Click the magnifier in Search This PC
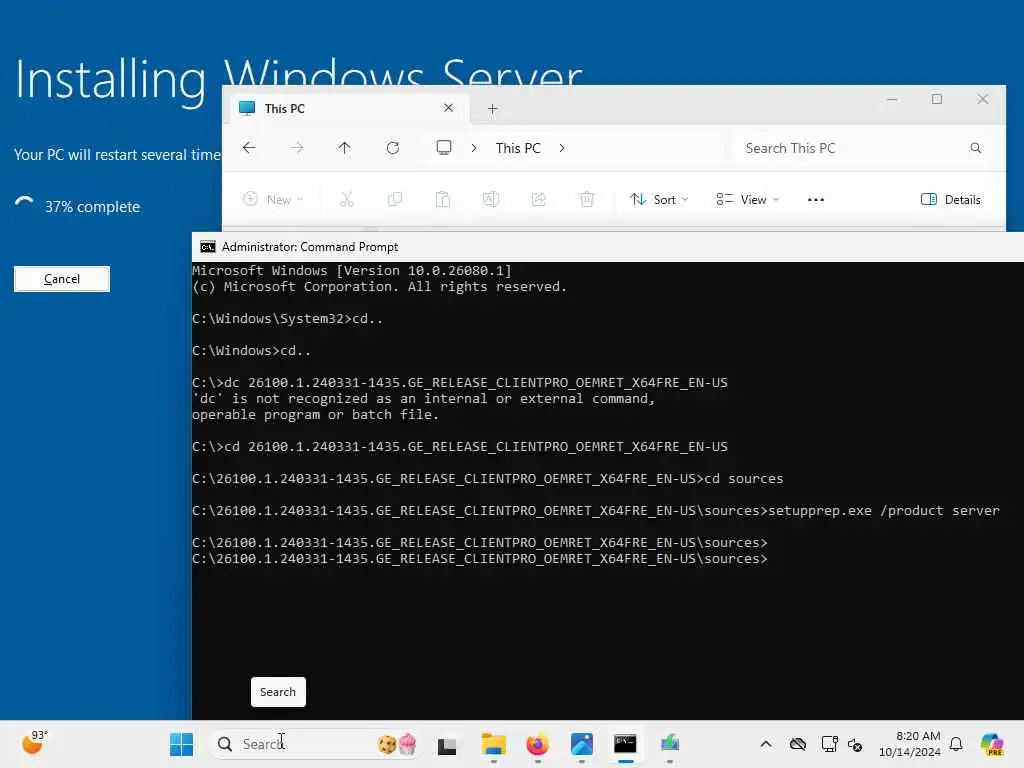 pyautogui.click(x=975, y=148)
